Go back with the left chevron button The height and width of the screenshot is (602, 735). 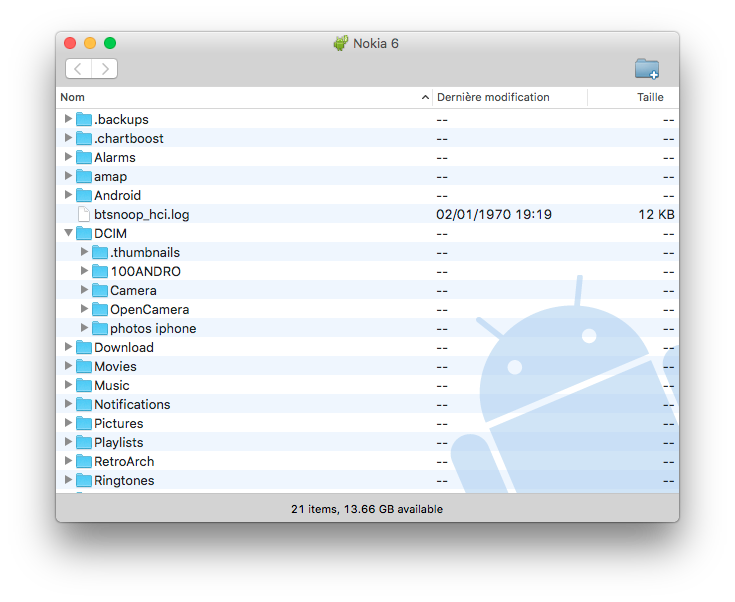tap(78, 69)
